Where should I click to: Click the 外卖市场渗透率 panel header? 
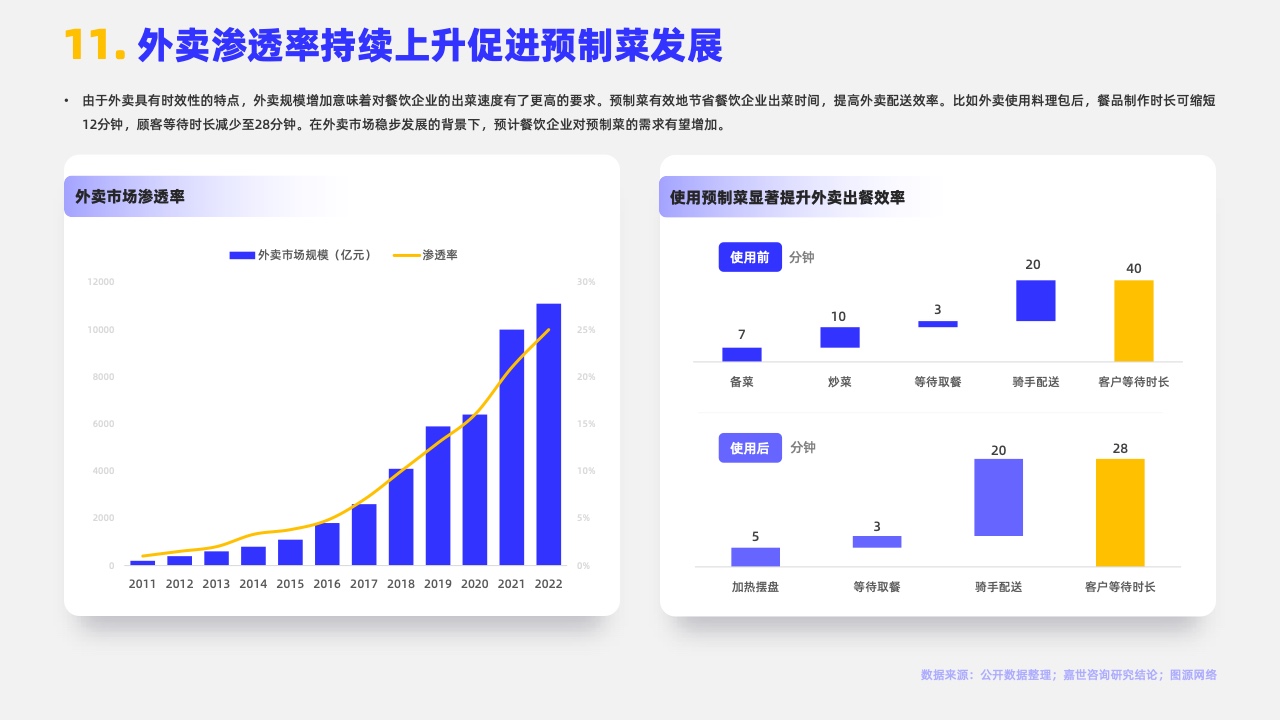(130, 197)
